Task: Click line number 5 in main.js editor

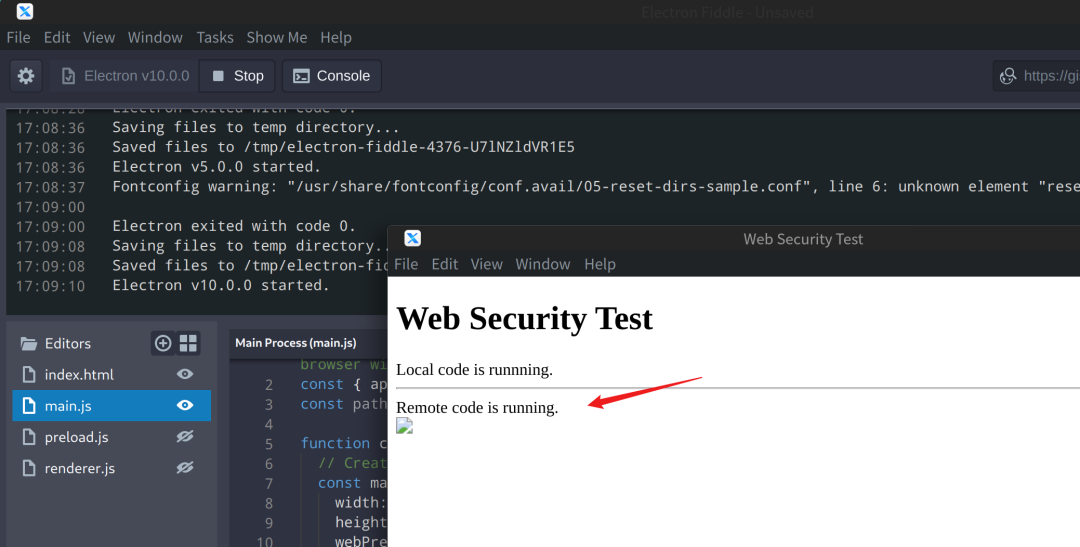Action: tap(269, 444)
